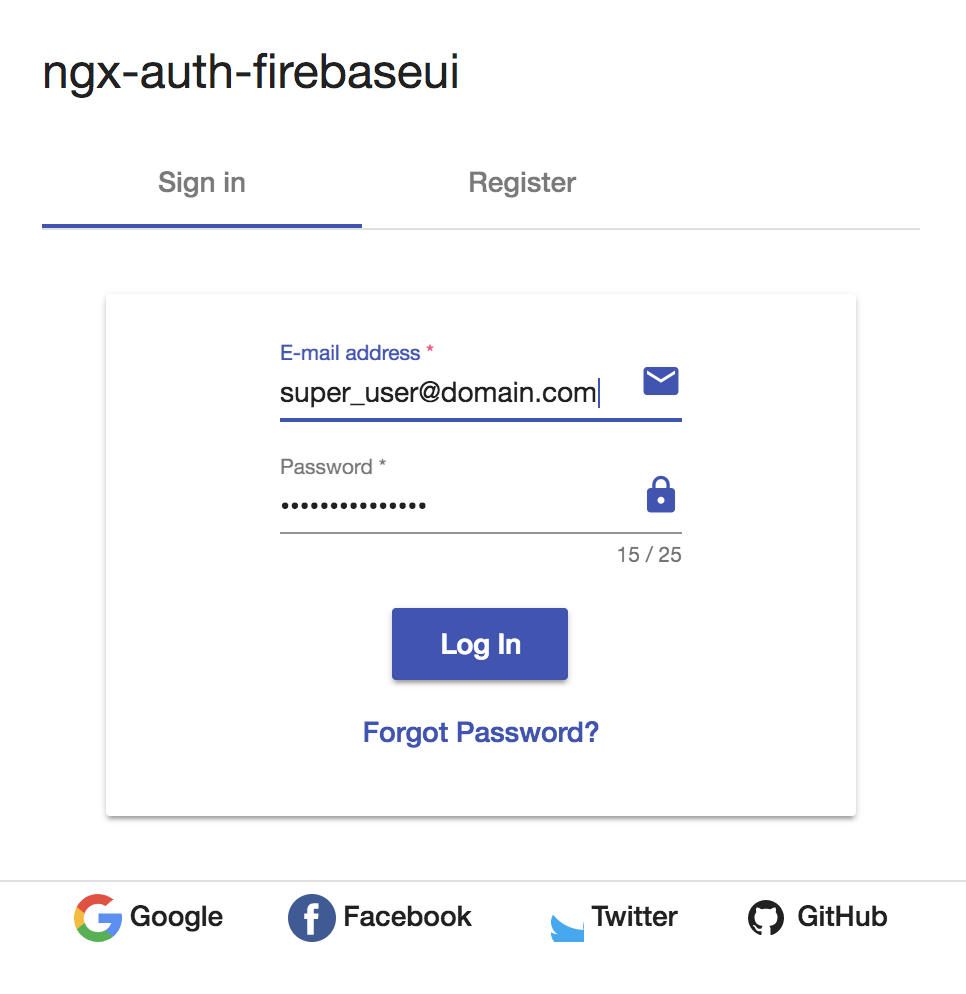Click the Facebook sign-in label
The width and height of the screenshot is (966, 994).
tap(407, 917)
